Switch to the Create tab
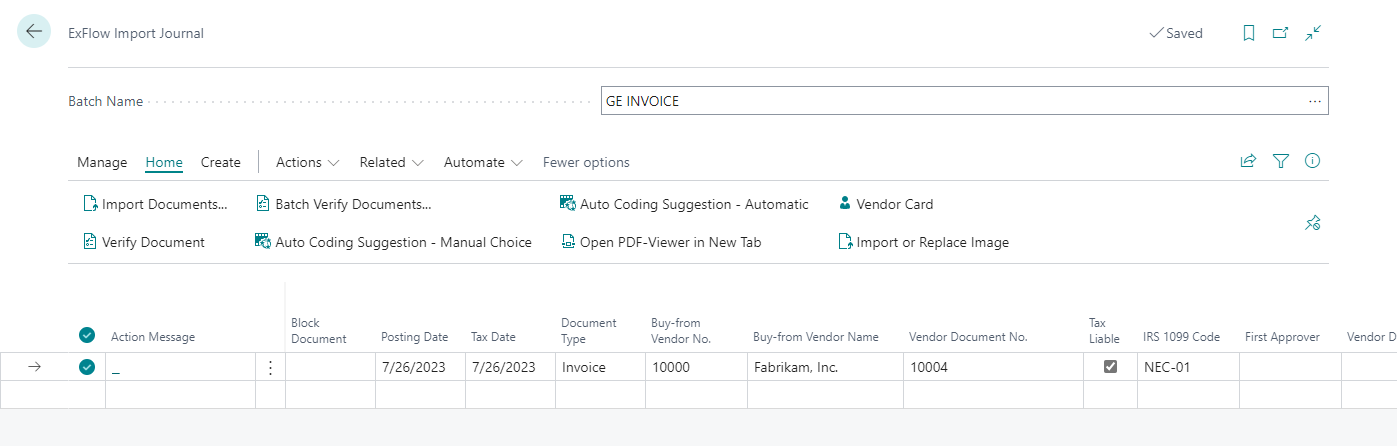1397x446 pixels. tap(221, 162)
